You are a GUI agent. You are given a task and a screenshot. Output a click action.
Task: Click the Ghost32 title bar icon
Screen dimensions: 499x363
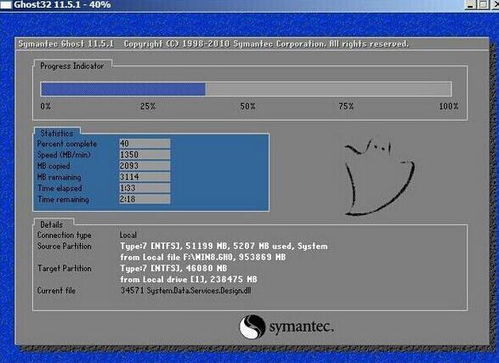coord(5,5)
